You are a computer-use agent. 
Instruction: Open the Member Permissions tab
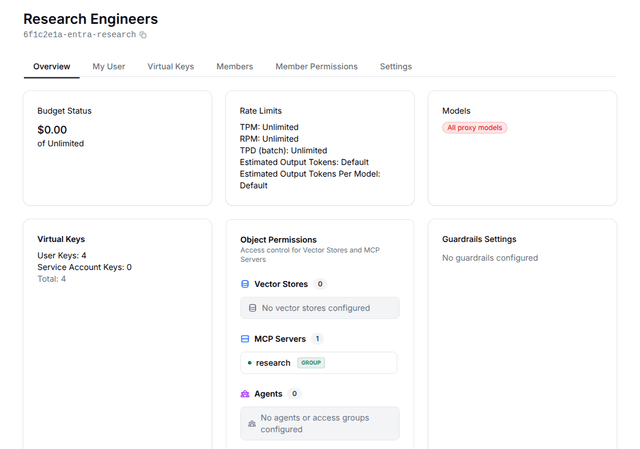coord(316,67)
